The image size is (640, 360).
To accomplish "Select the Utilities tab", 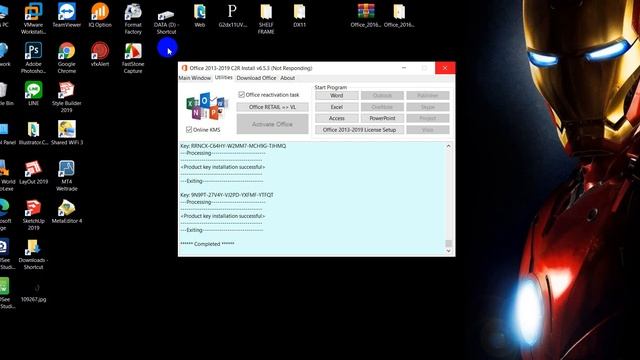I will pos(223,78).
